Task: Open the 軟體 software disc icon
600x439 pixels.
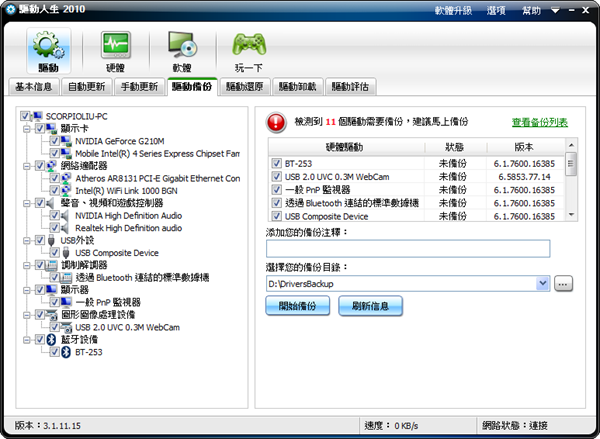Action: pos(182,51)
